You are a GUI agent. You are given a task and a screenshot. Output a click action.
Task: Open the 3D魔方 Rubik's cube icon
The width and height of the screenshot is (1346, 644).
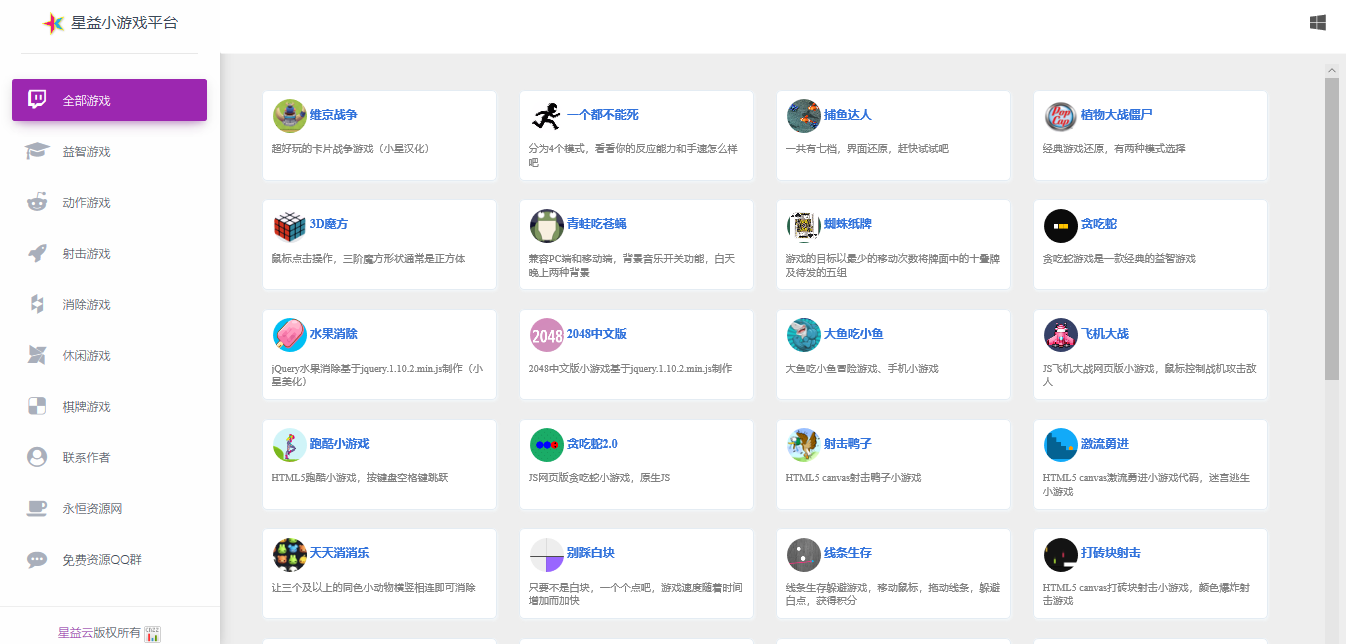point(290,226)
